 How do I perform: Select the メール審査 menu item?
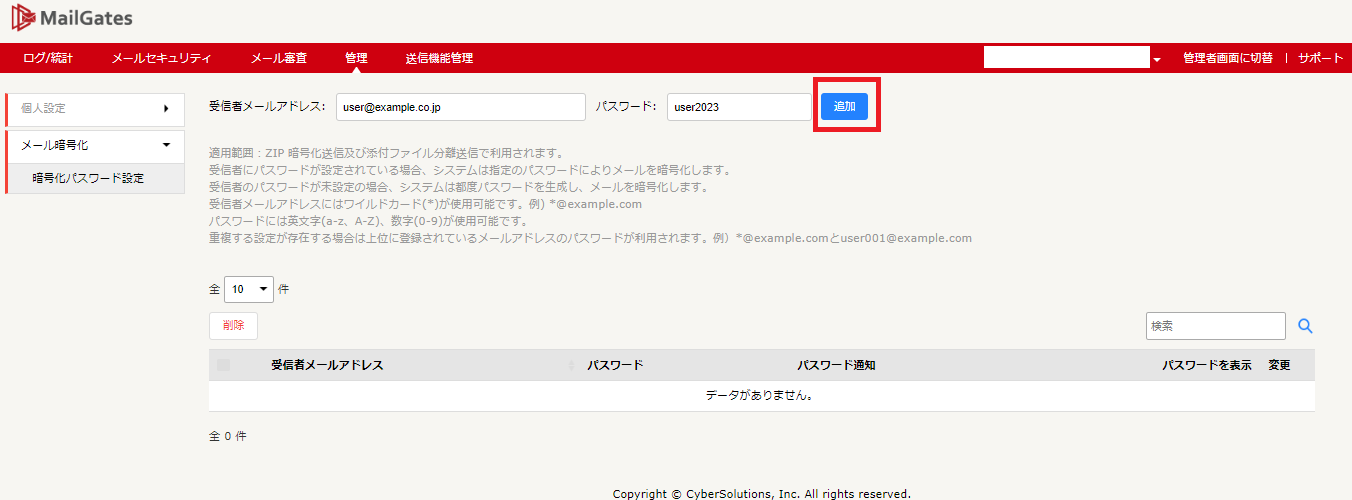(278, 58)
